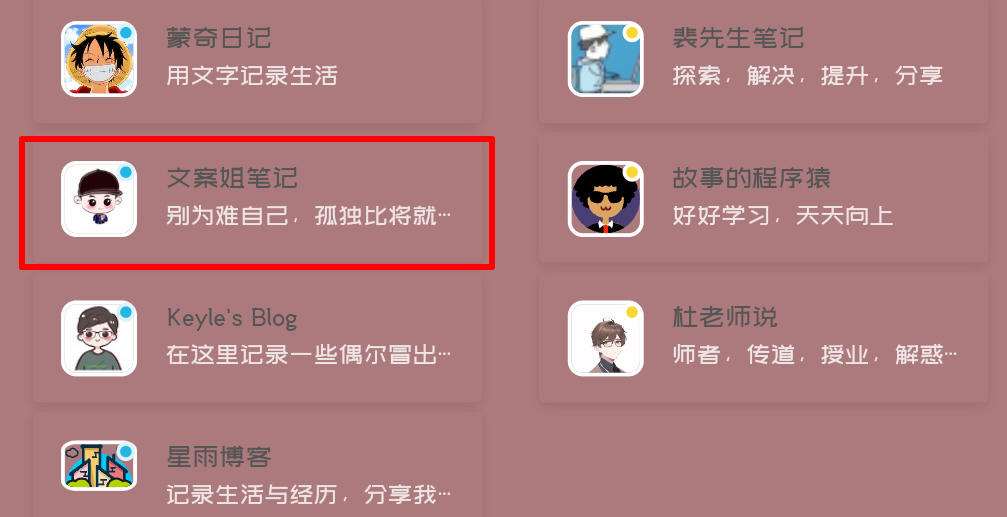The height and width of the screenshot is (517, 1007).
Task: Click the afro sunglasses avatar of 故事的程序猿
Action: tap(606, 199)
